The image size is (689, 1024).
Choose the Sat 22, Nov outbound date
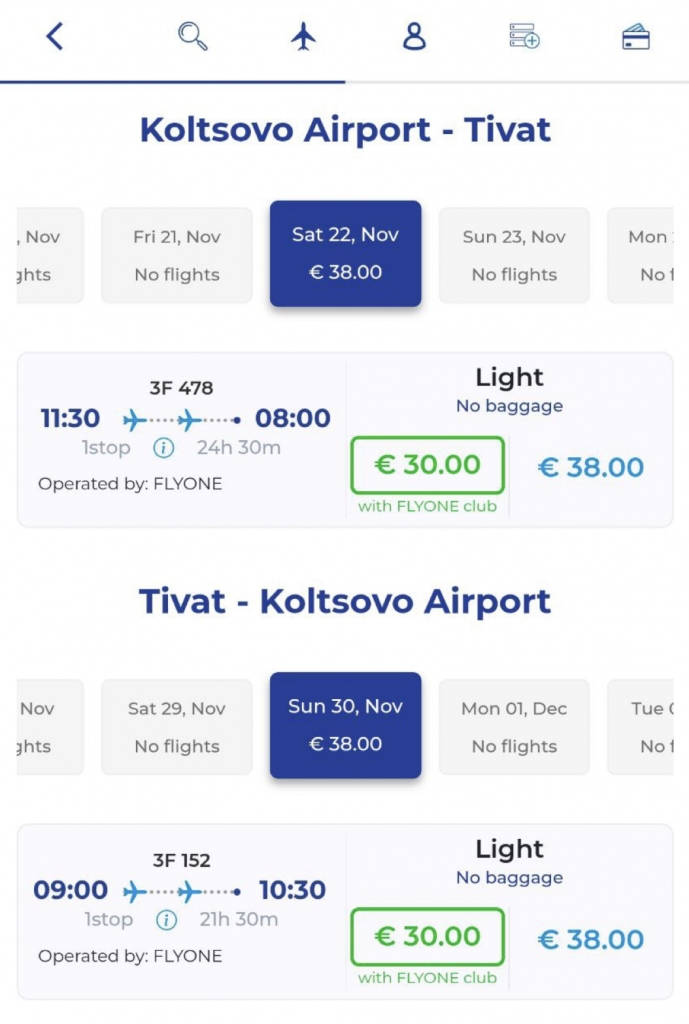345,253
